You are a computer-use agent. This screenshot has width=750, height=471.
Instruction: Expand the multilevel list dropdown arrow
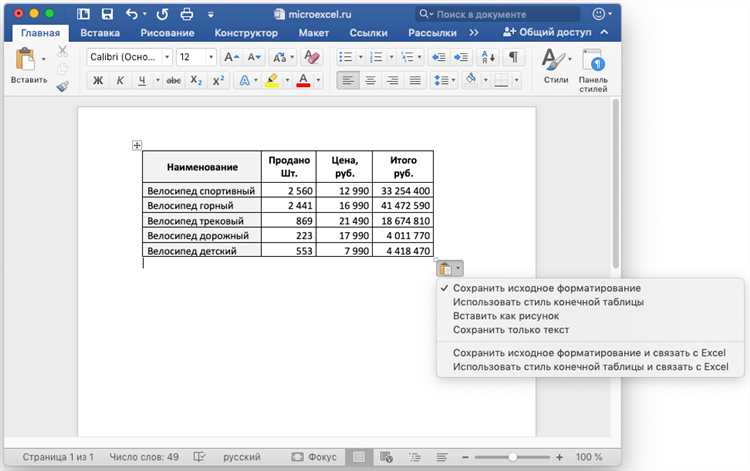pos(419,57)
